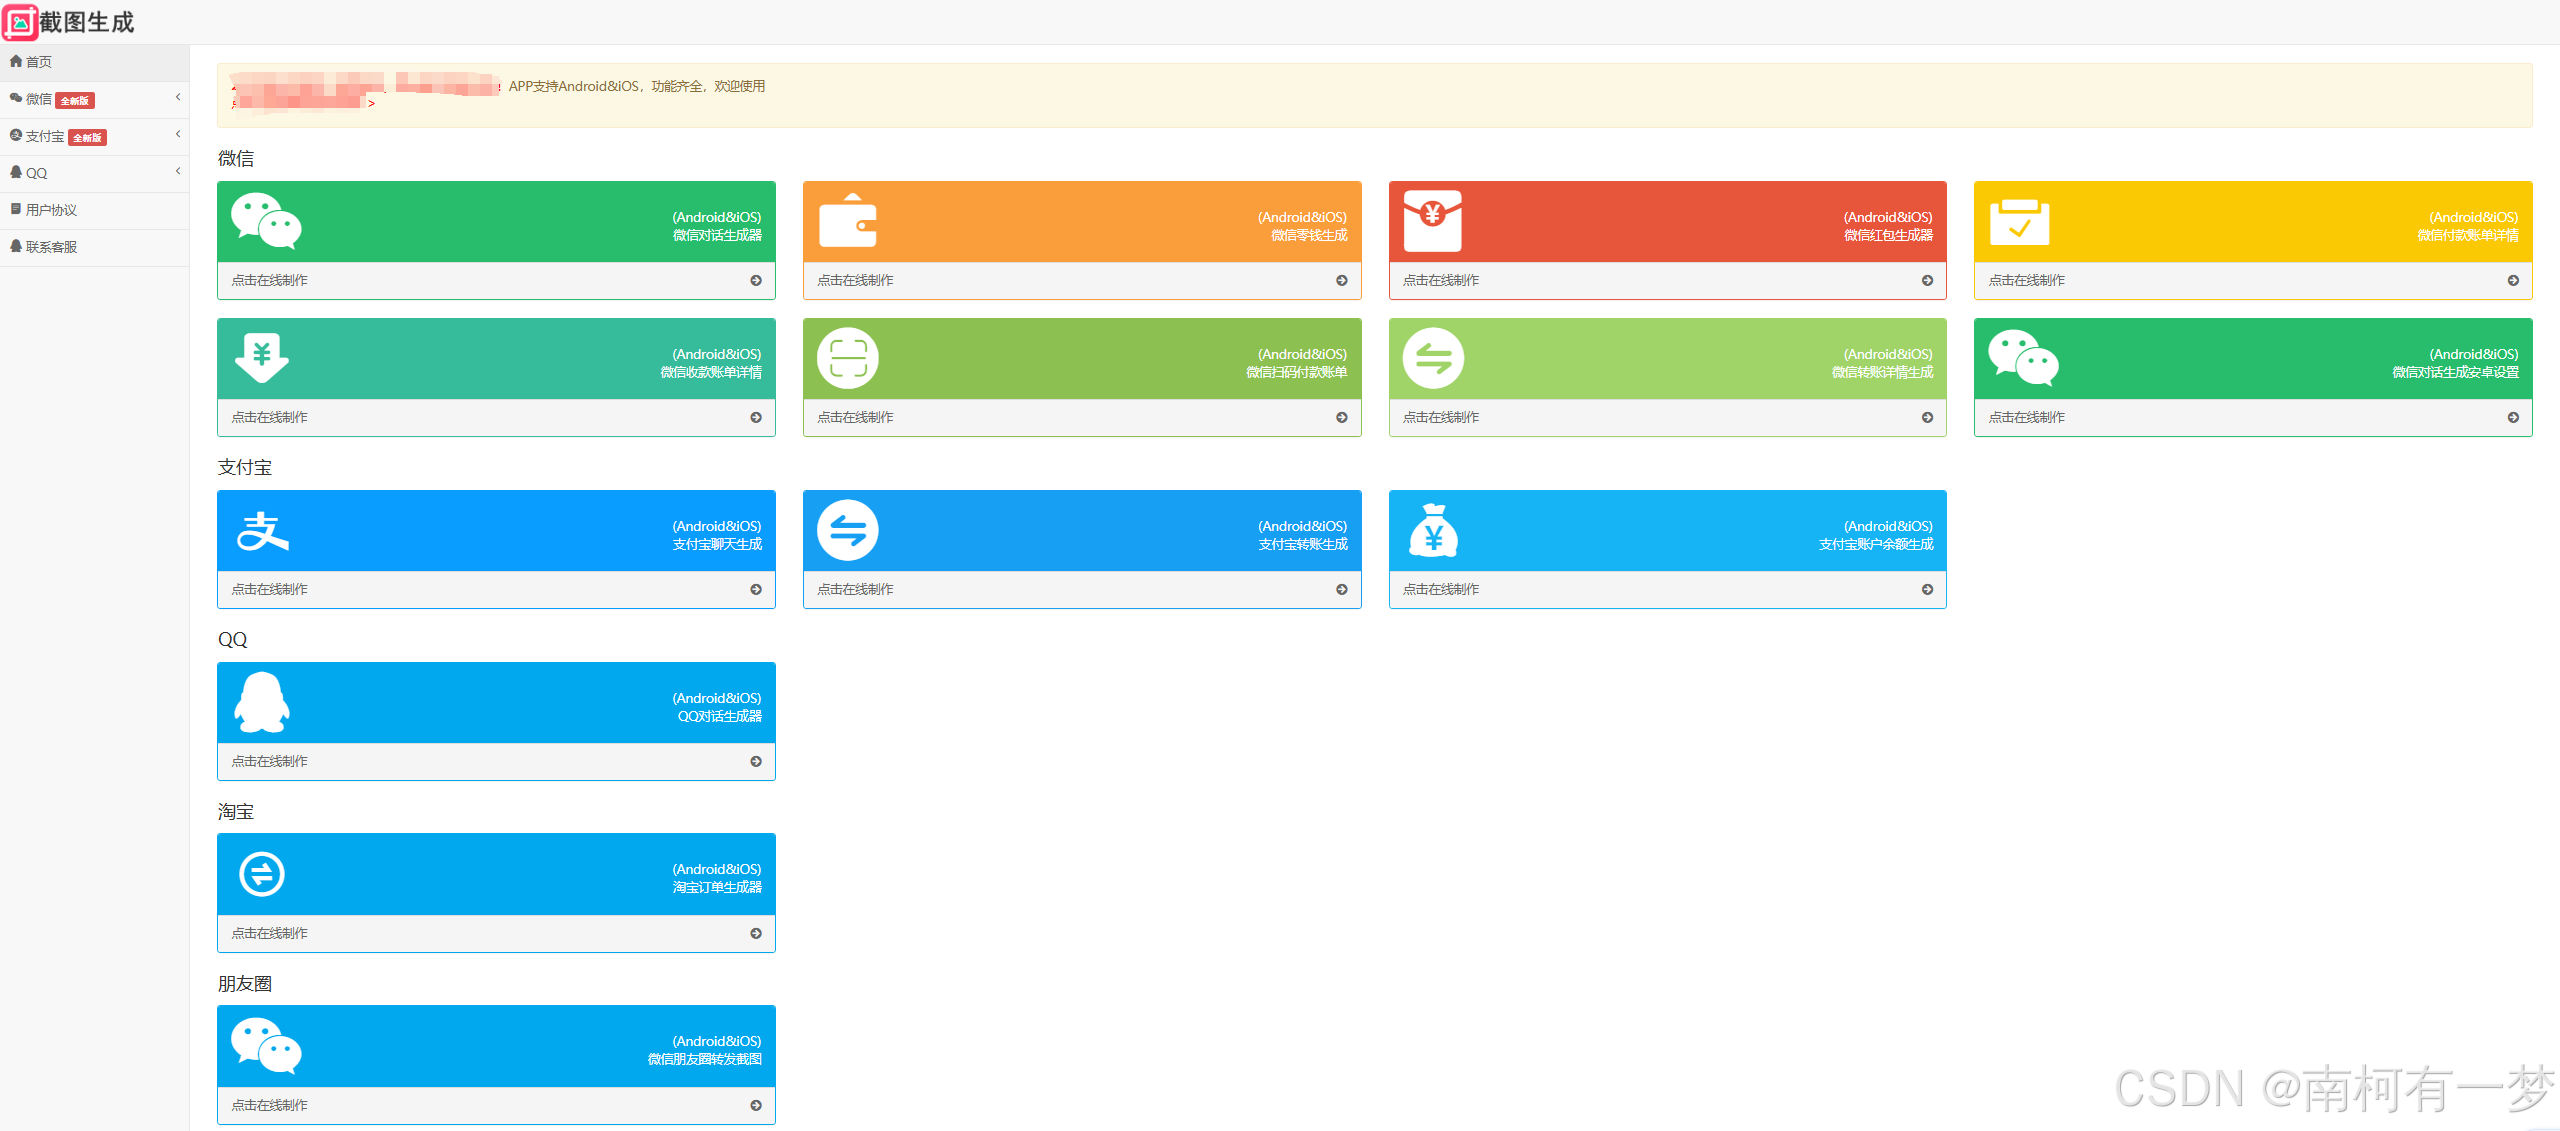
Task: Click the Alipay 支 logo icon
Action: click(x=262, y=531)
